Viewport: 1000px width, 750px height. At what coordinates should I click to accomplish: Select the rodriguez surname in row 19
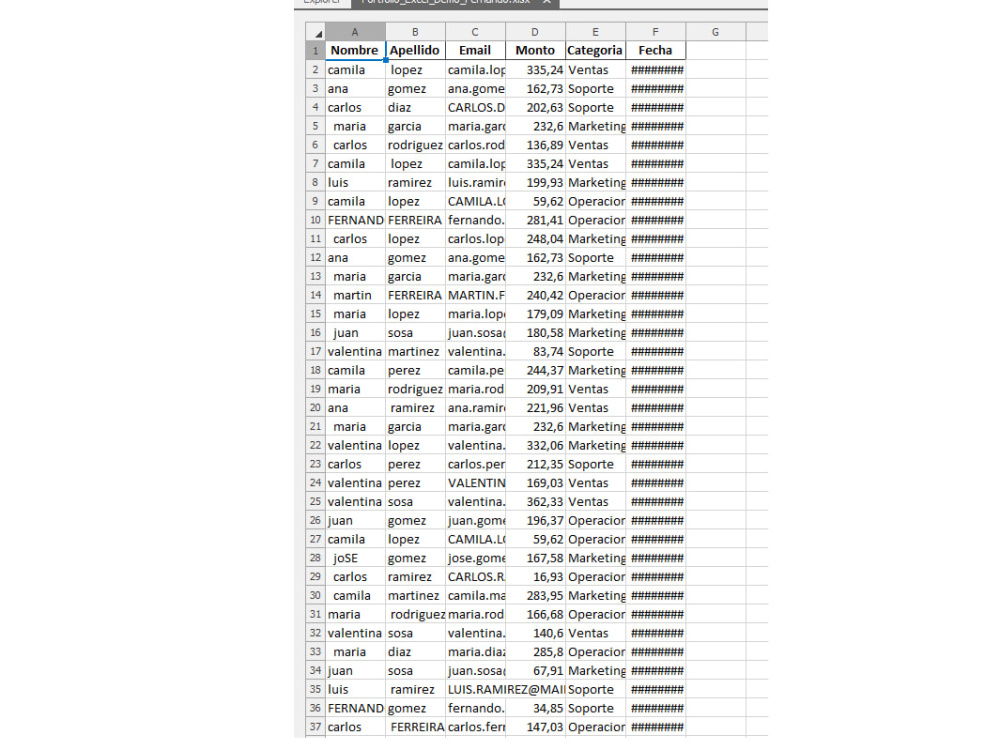415,389
